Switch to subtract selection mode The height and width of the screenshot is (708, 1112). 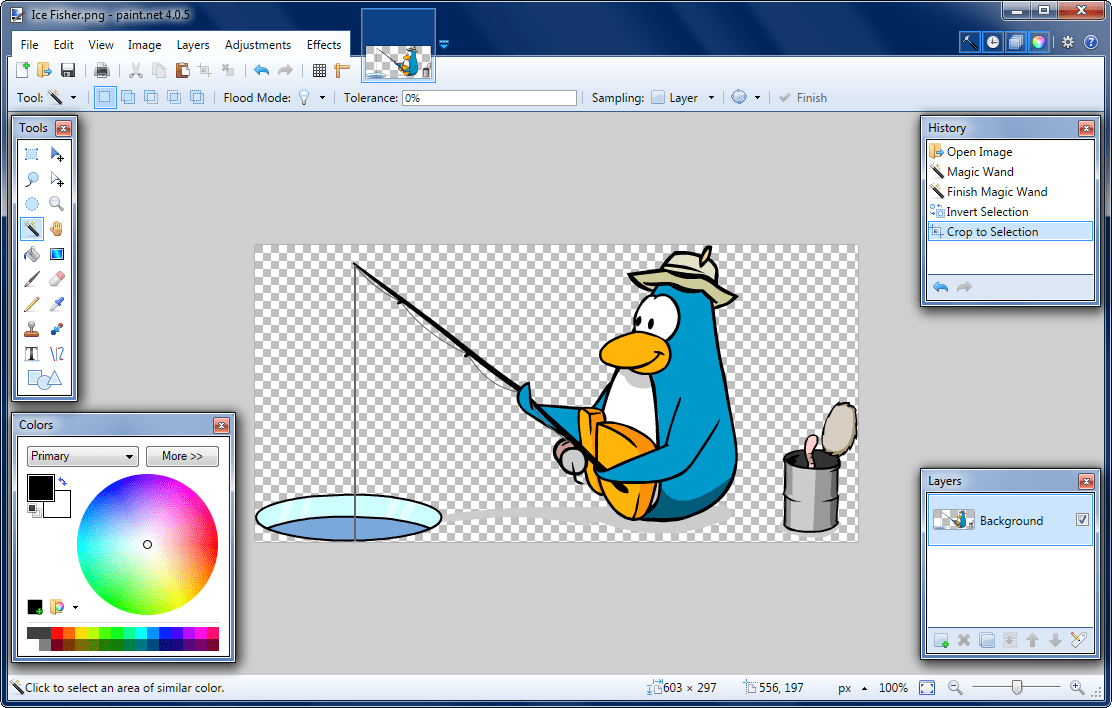click(x=150, y=97)
